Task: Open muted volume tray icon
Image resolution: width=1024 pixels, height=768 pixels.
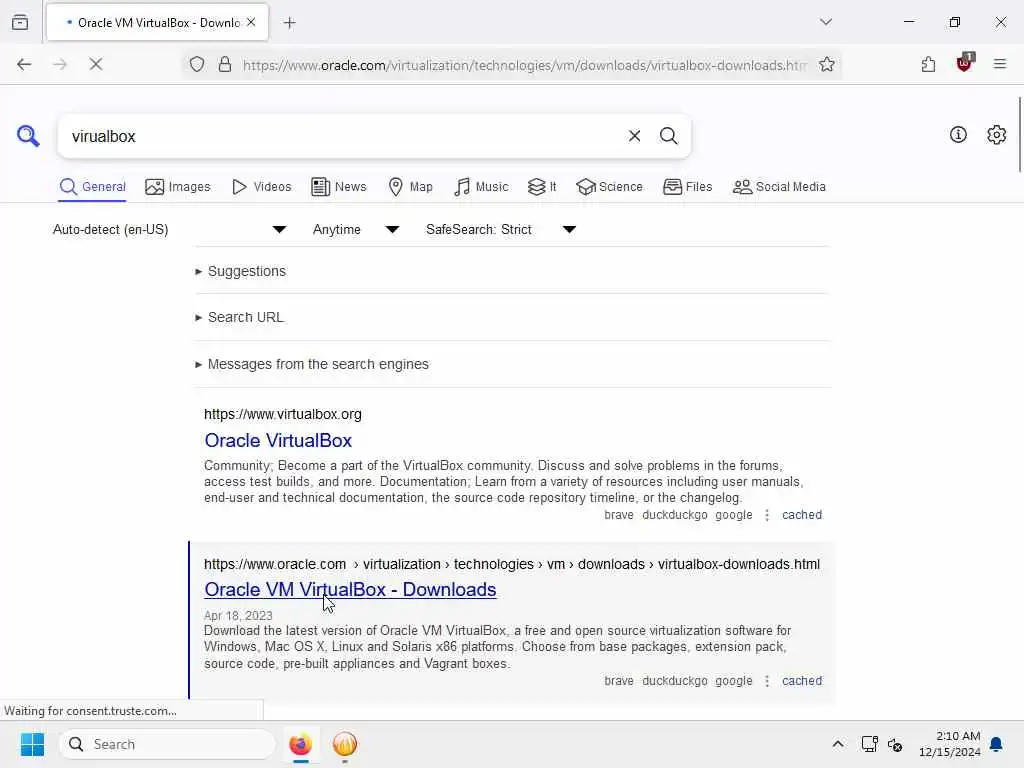Action: tap(895, 744)
